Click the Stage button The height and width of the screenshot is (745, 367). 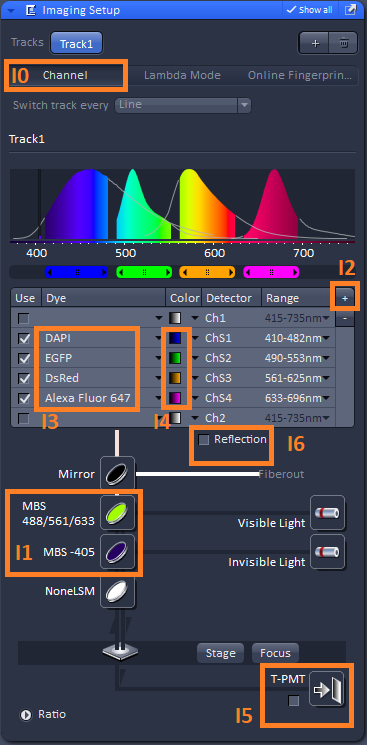pyautogui.click(x=220, y=653)
